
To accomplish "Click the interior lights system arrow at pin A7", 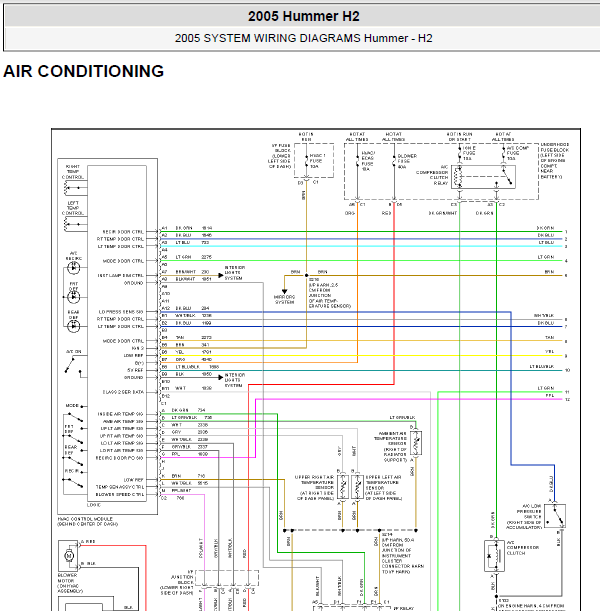I will coord(221,275).
